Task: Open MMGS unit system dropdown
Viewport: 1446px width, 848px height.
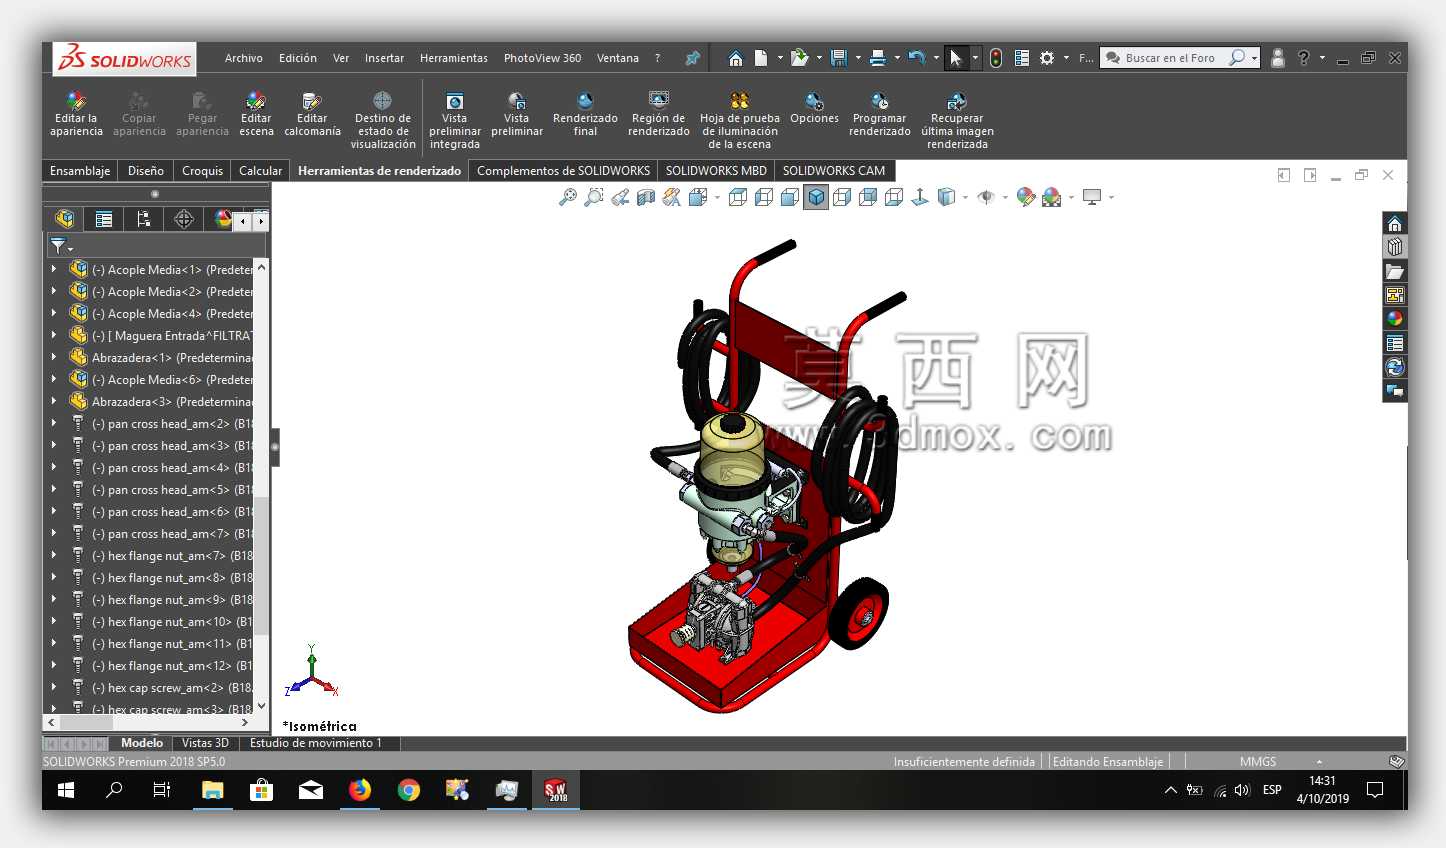Action: 1319,762
